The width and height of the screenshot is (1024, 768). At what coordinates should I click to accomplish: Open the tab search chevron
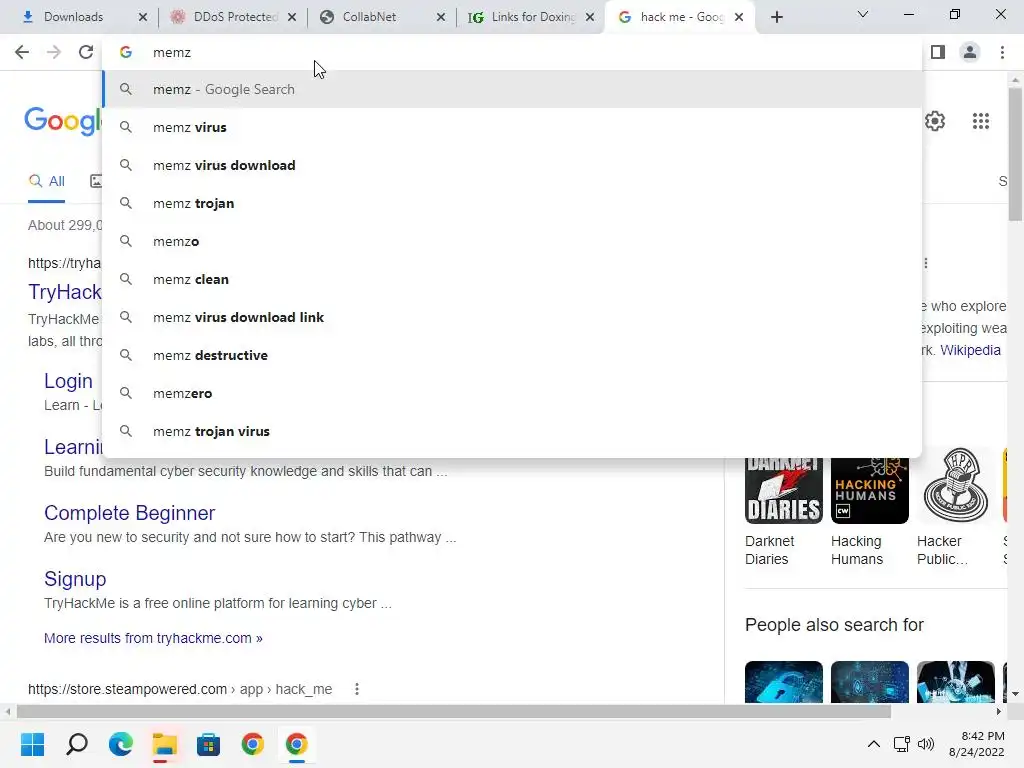(862, 14)
